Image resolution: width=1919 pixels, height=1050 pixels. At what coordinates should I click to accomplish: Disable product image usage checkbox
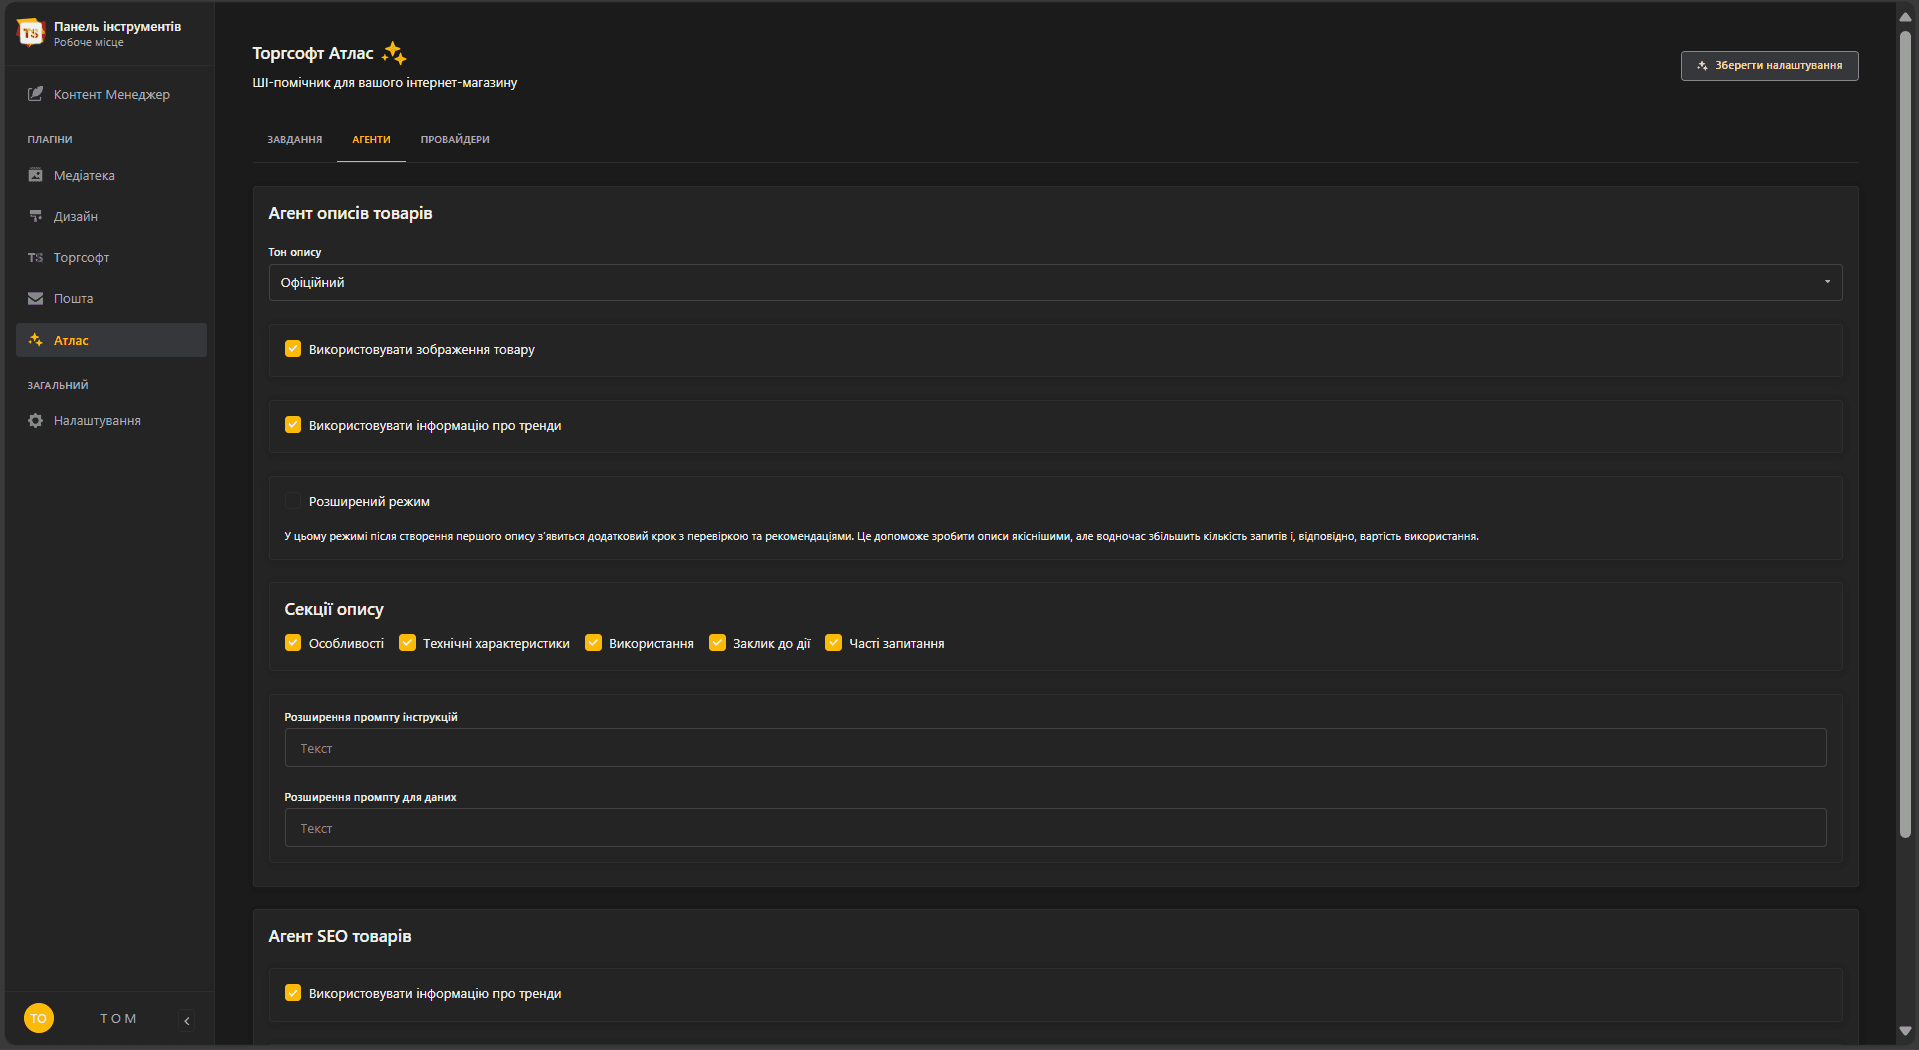[x=293, y=349]
